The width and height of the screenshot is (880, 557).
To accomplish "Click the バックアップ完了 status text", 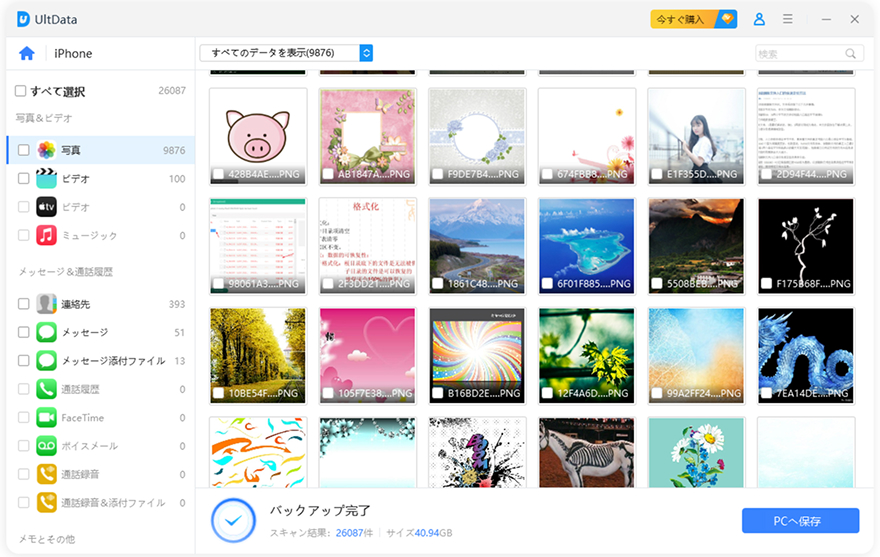I will pos(320,510).
